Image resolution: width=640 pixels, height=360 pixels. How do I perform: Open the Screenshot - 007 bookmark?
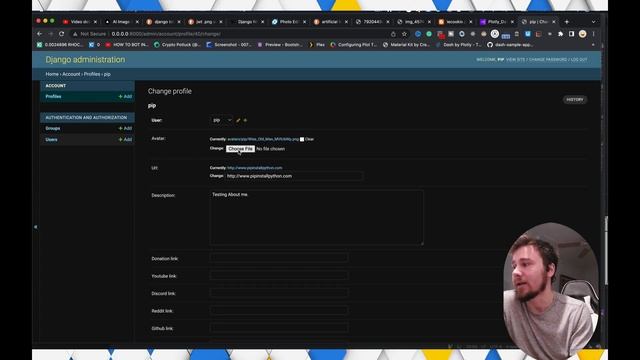[x=229, y=45]
